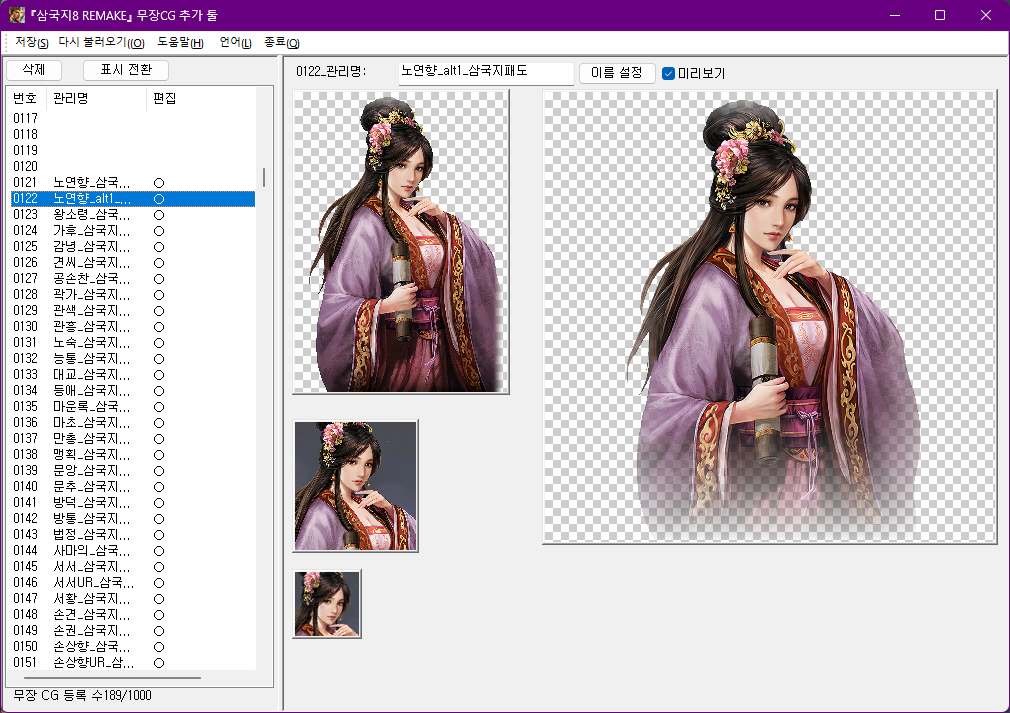Viewport: 1010px width, 713px height.
Task: Sort list by 관리명 column header
Action: pyautogui.click(x=97, y=99)
